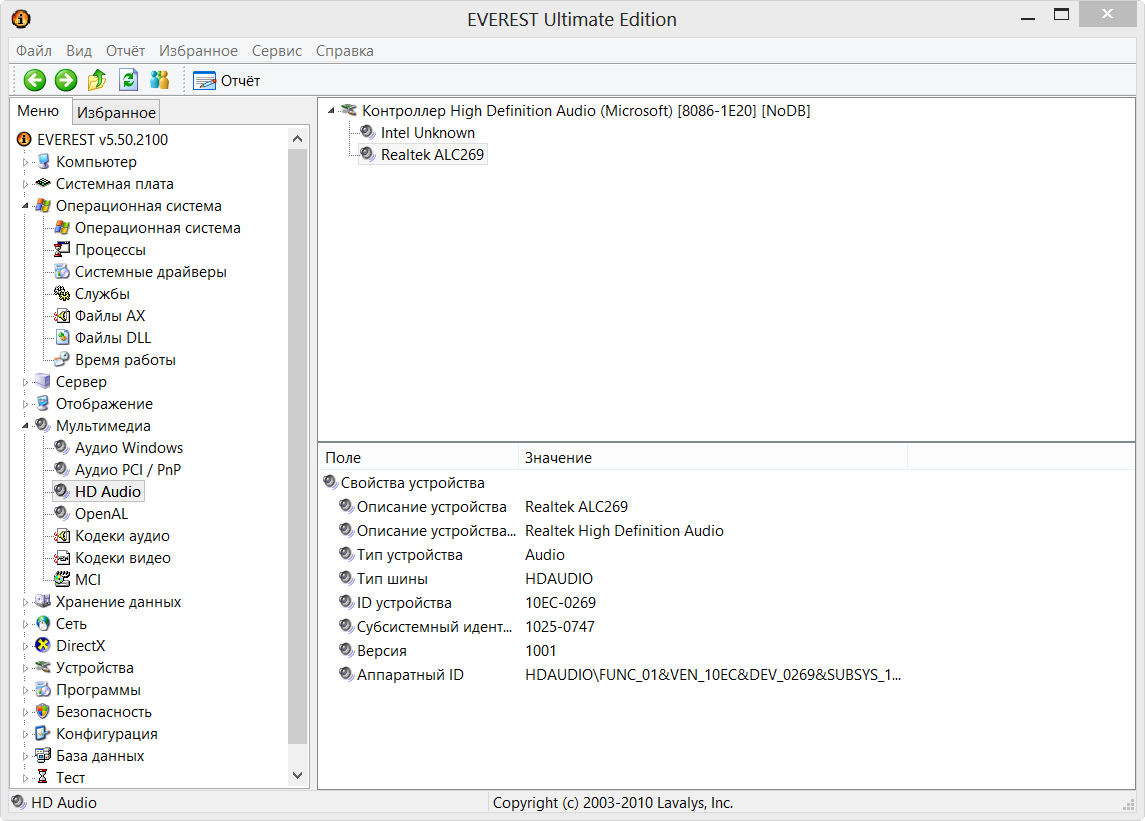Click the Значение column header
The height and width of the screenshot is (821, 1145).
point(558,458)
